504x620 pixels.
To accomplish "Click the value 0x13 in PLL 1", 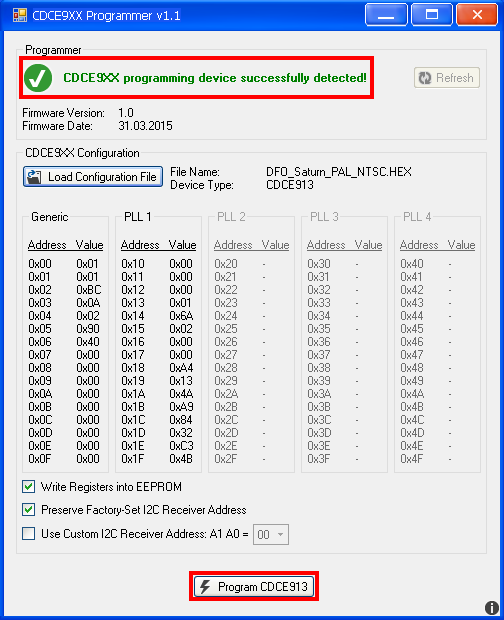I will tap(181, 381).
